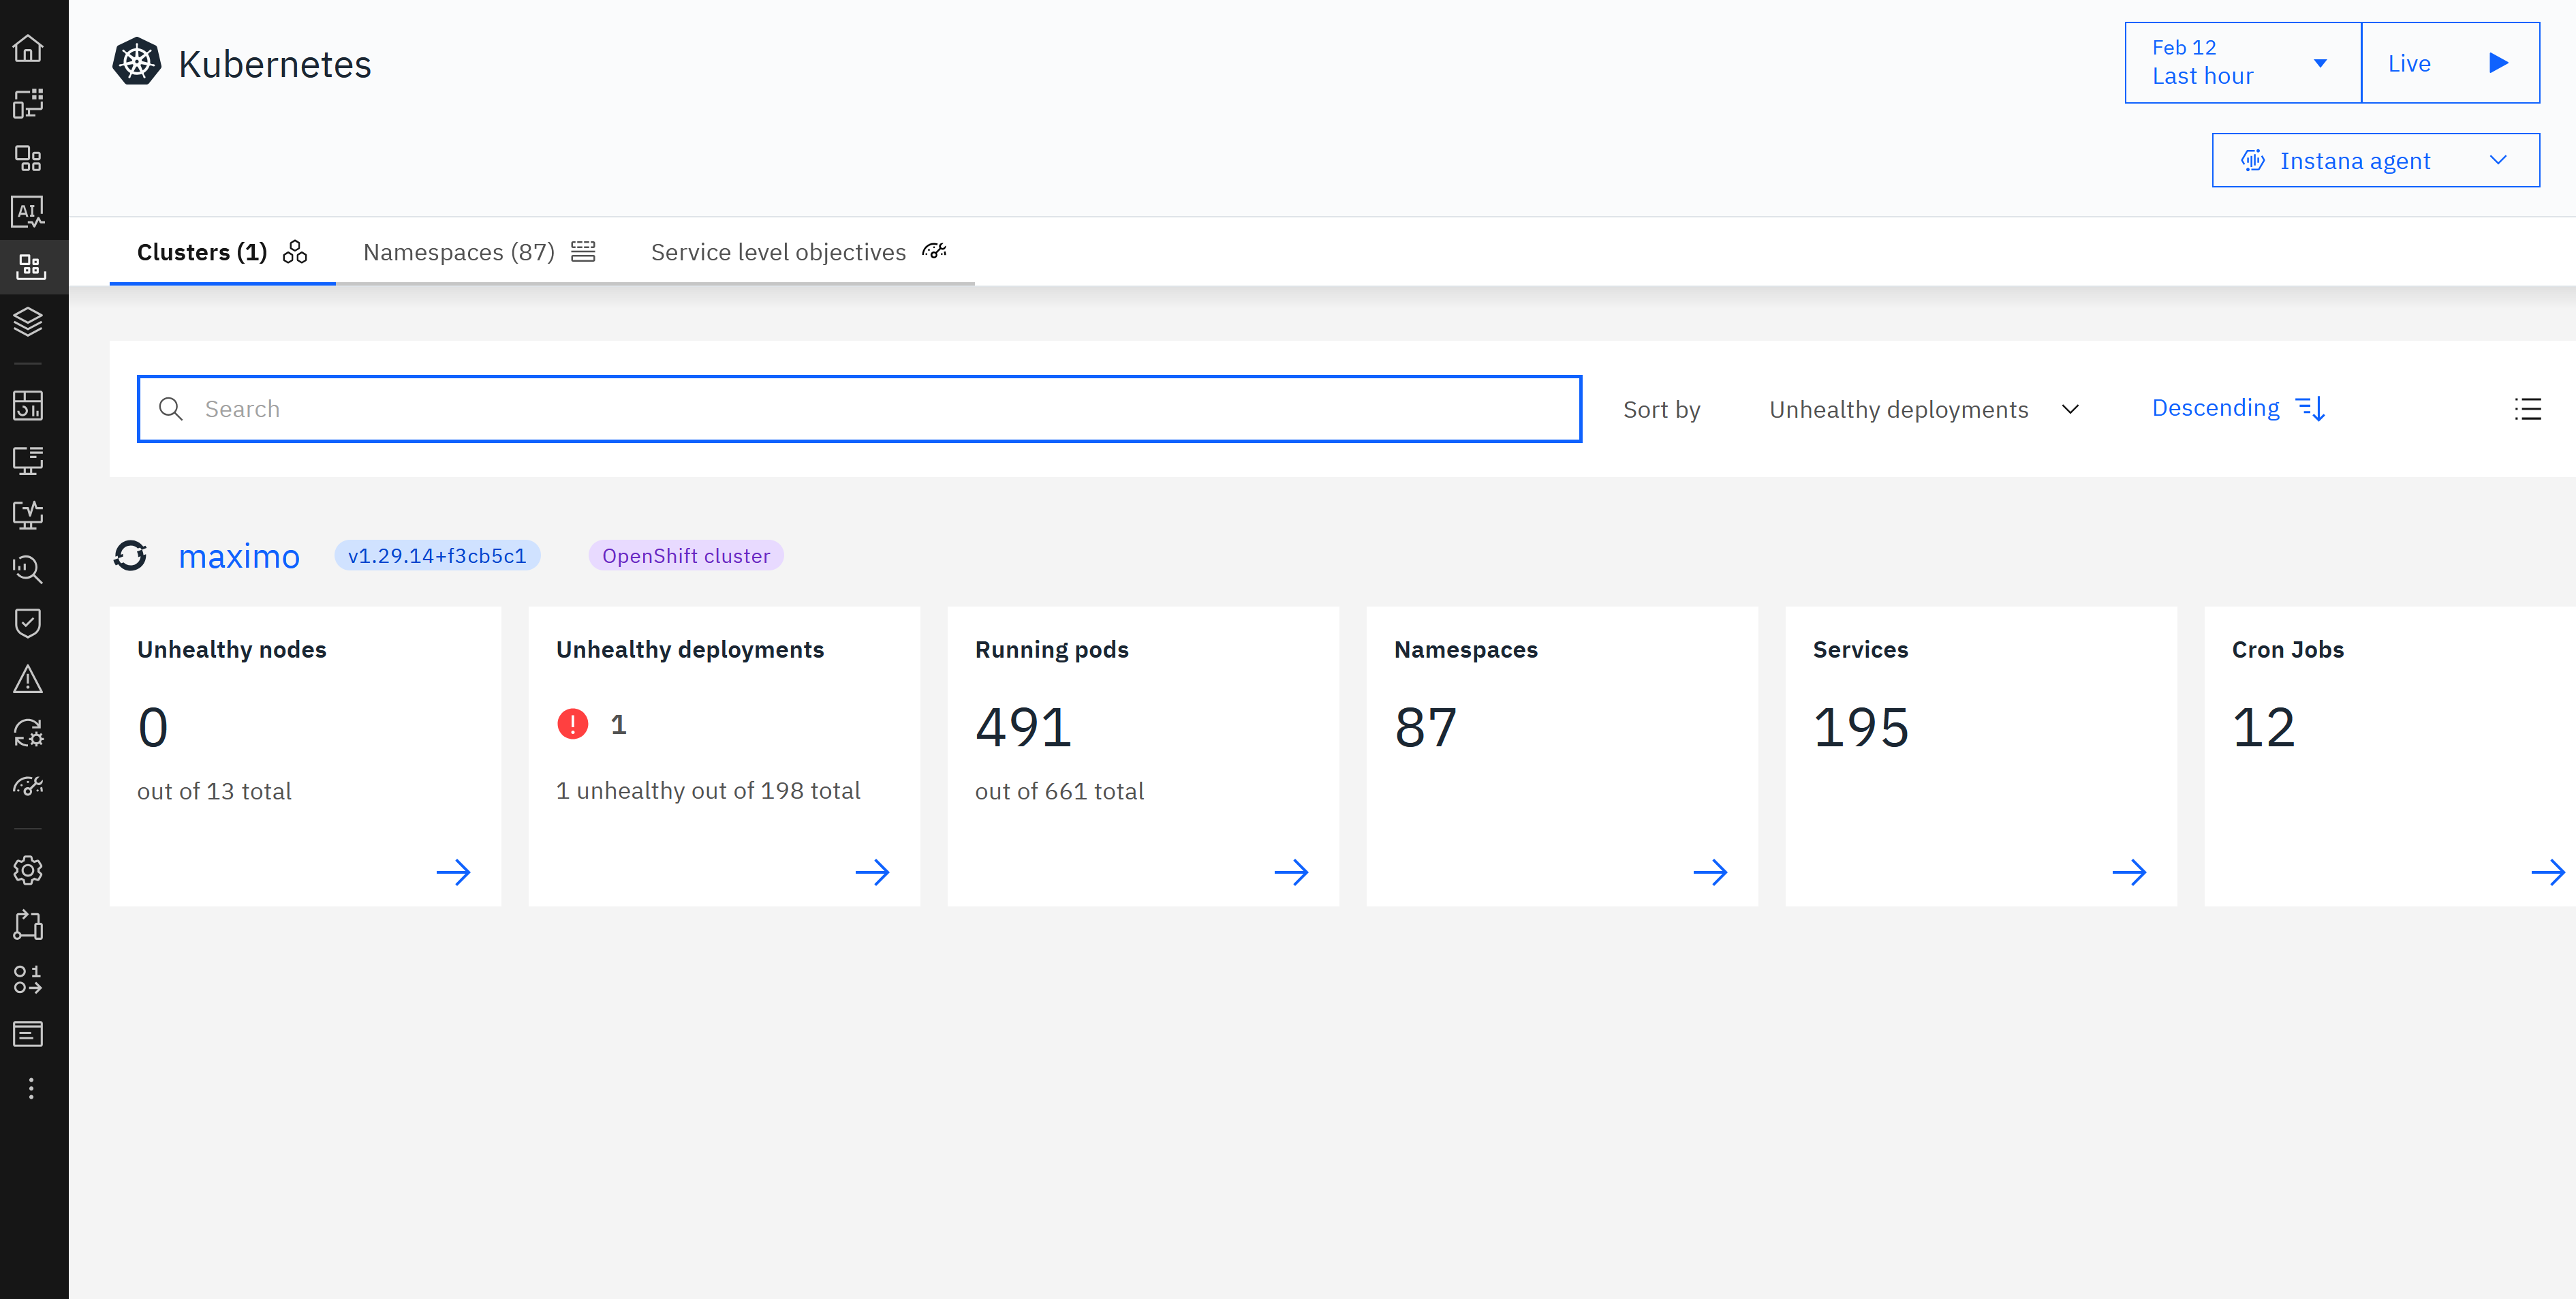
Task: Click arrow on Unhealthy nodes card
Action: coord(453,872)
